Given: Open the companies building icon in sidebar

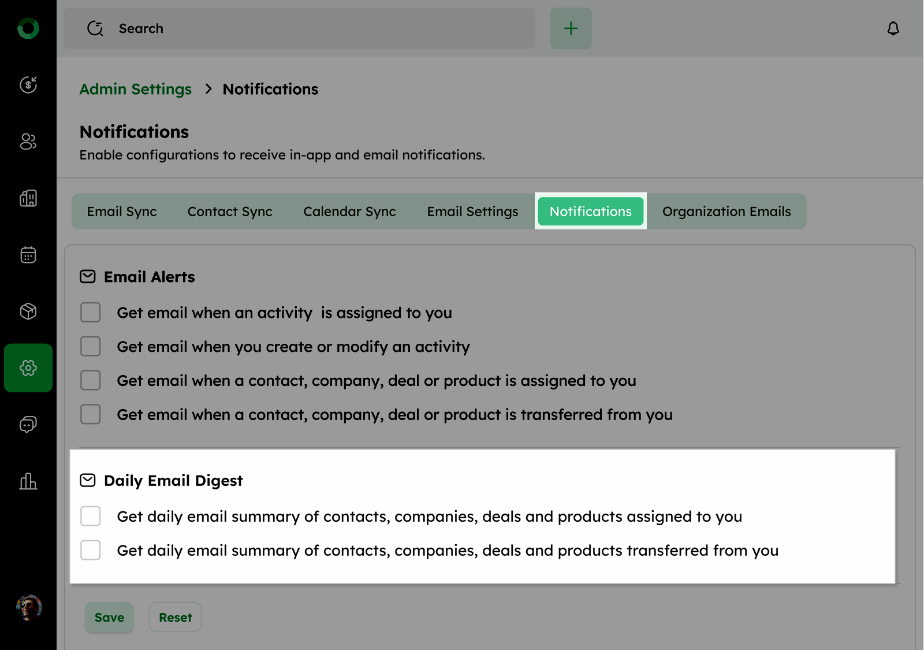Looking at the screenshot, I should [28, 198].
